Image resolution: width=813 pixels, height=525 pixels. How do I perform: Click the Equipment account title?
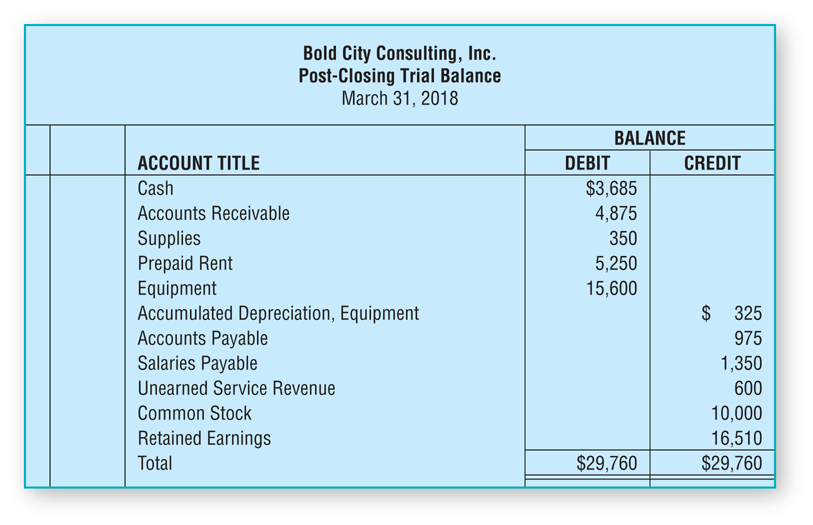[176, 288]
